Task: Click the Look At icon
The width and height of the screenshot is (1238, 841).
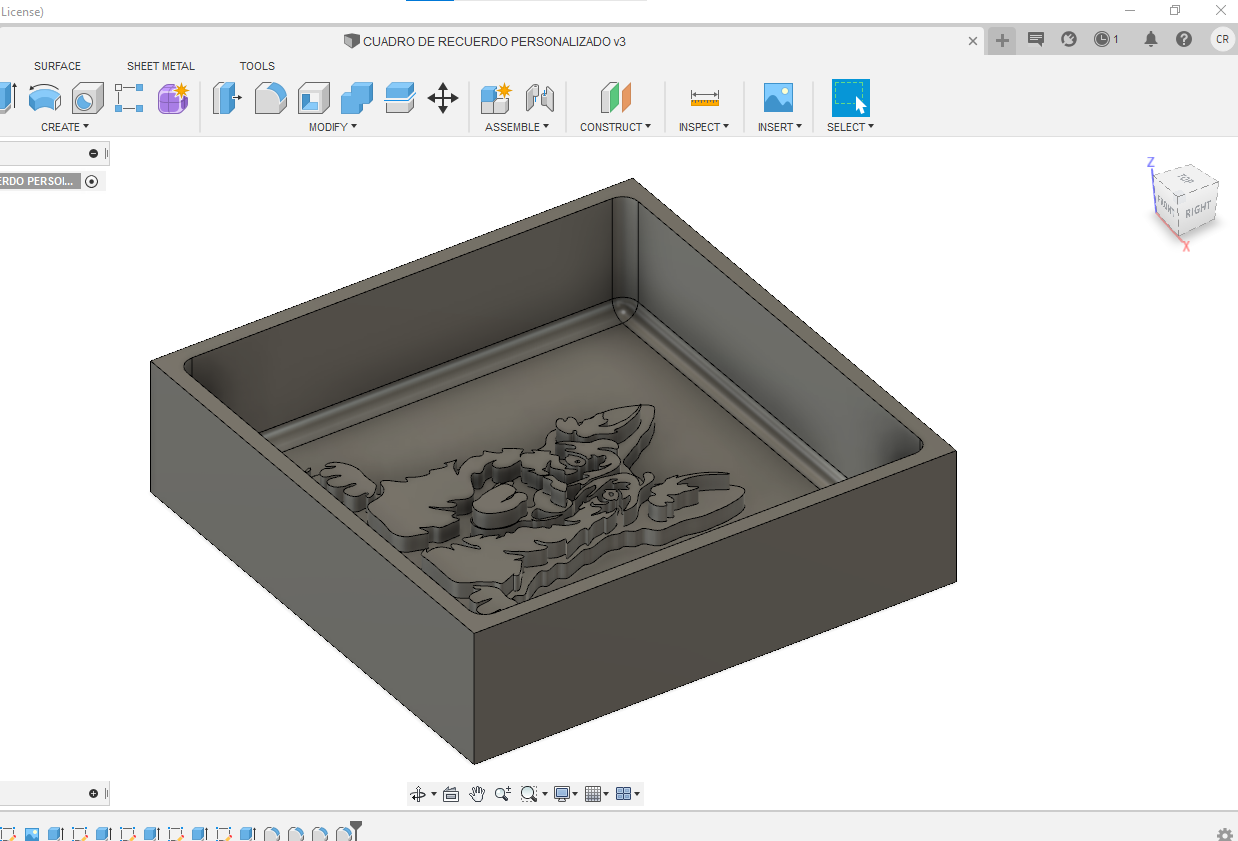Action: click(x=451, y=794)
